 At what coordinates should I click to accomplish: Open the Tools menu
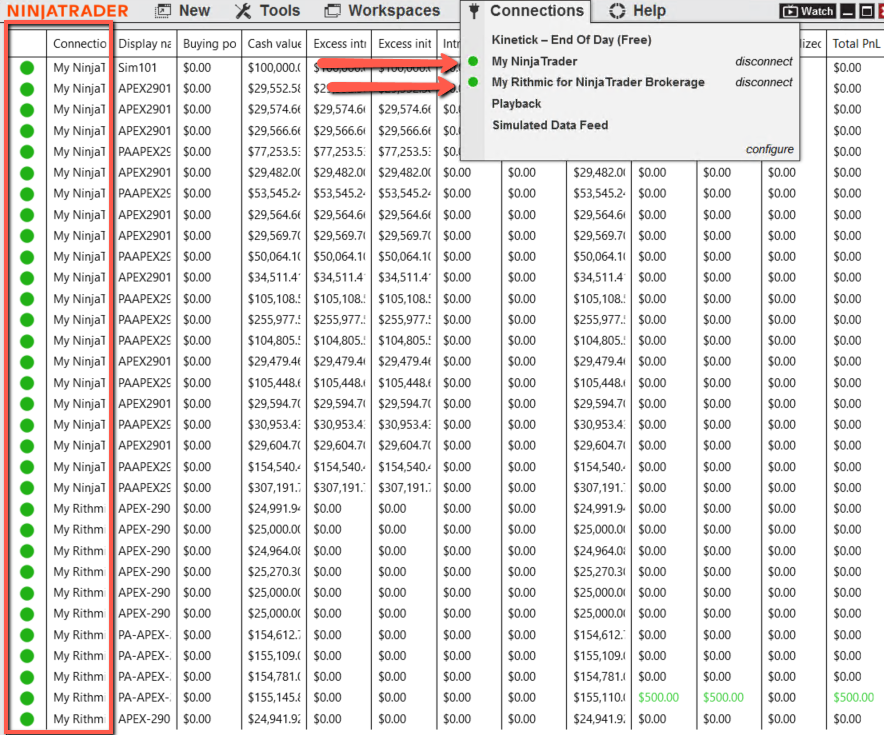tap(267, 11)
